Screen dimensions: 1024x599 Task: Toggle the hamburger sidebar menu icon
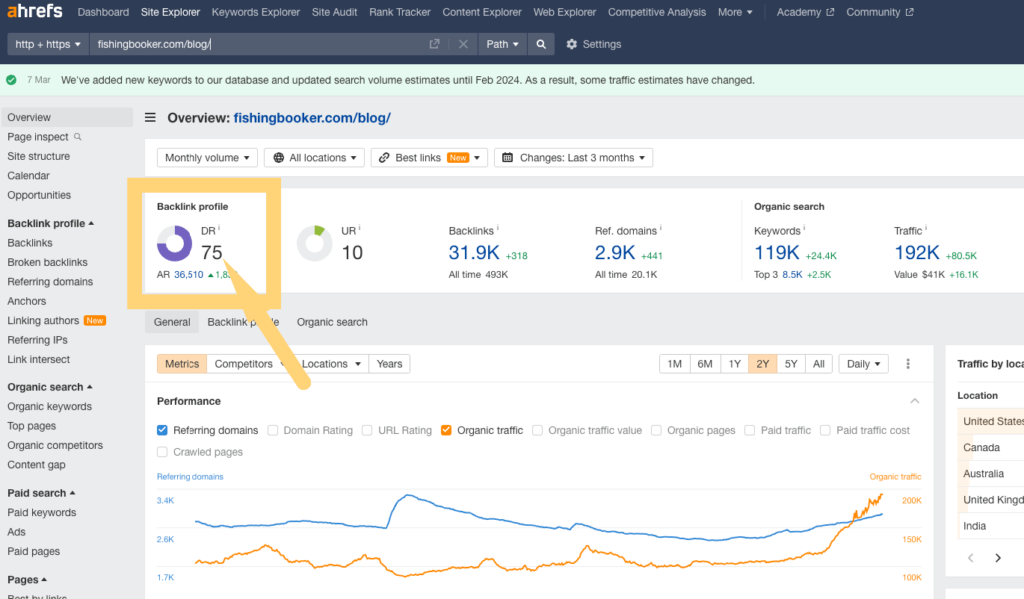pos(150,118)
